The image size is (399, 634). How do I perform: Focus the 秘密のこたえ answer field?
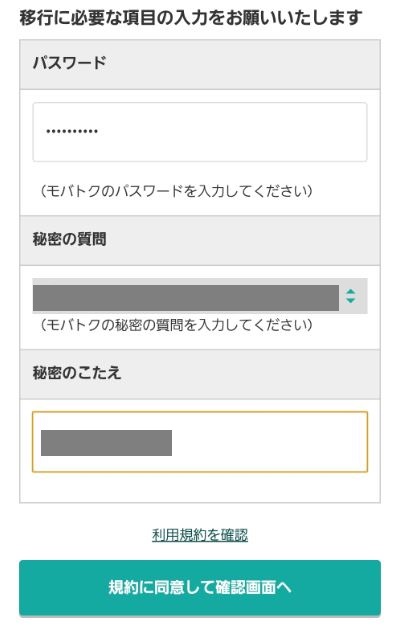pyautogui.click(x=200, y=442)
